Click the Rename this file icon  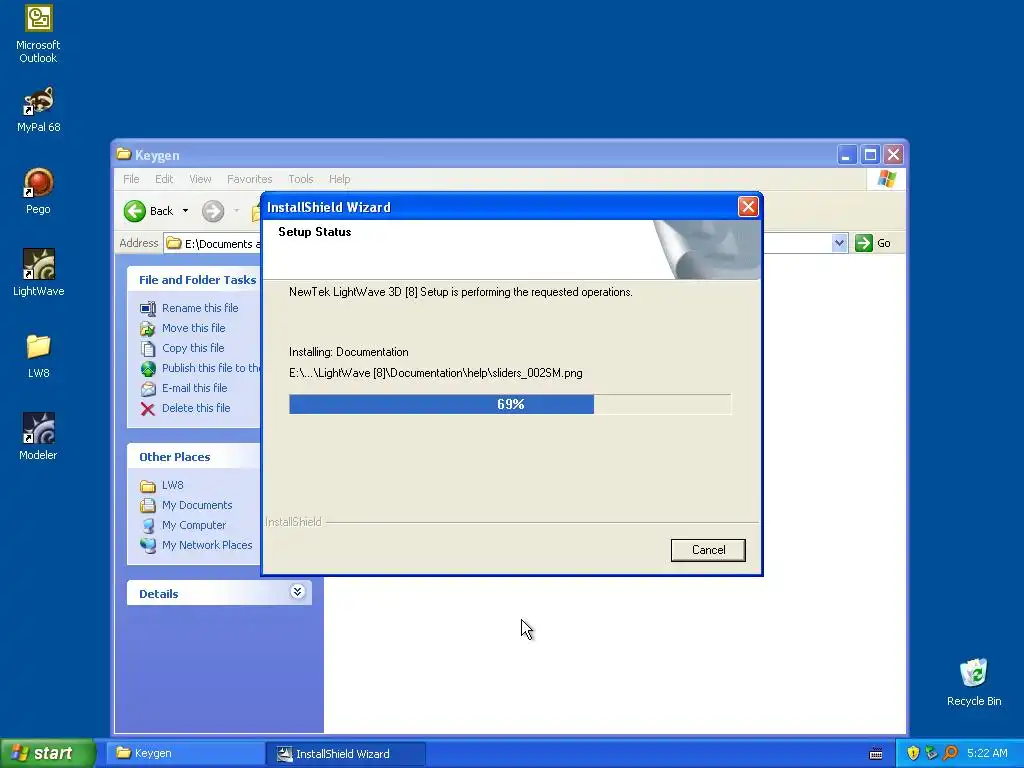coord(148,308)
